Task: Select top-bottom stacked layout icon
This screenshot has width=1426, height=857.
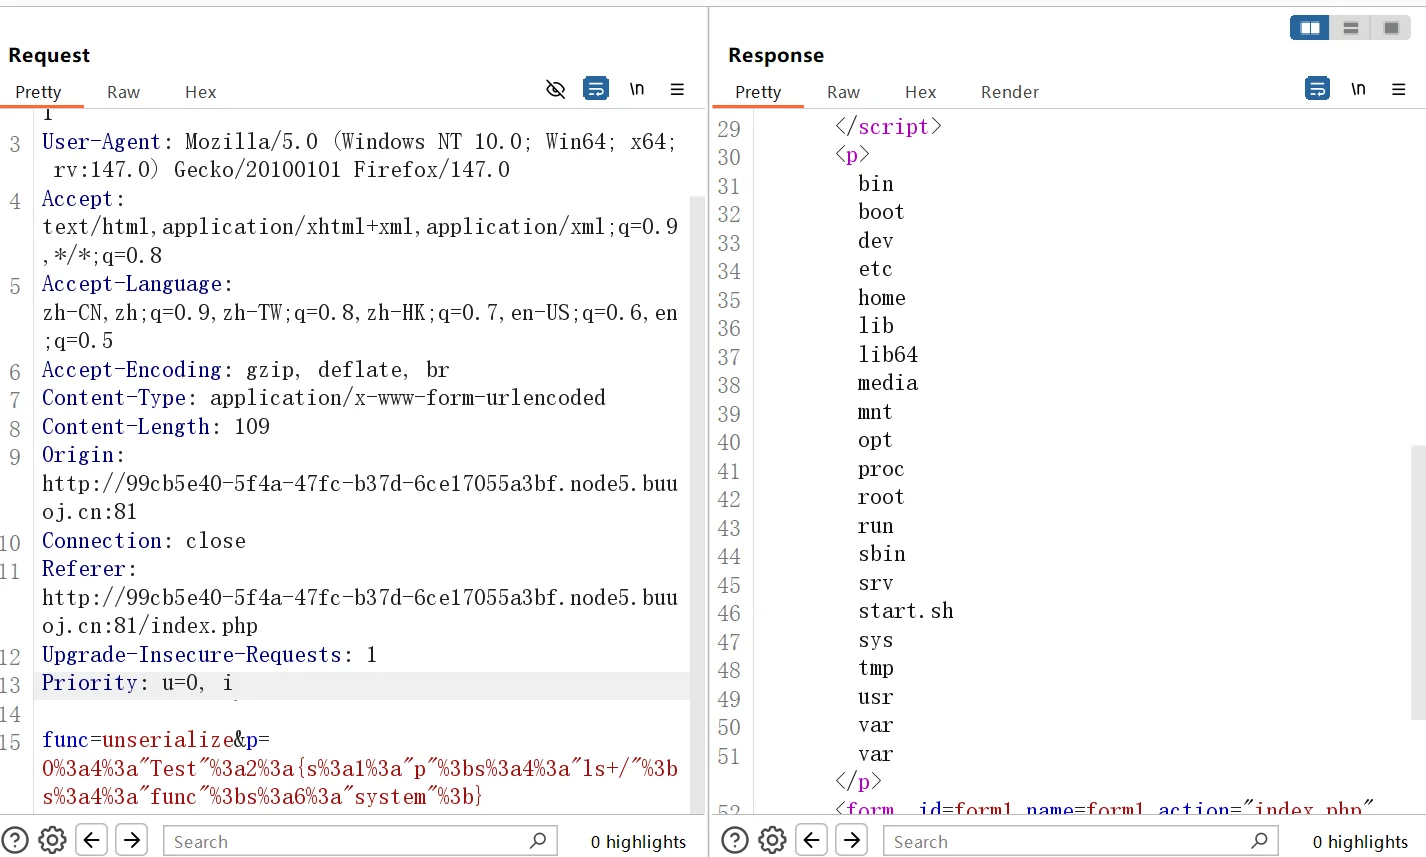Action: 1350,28
